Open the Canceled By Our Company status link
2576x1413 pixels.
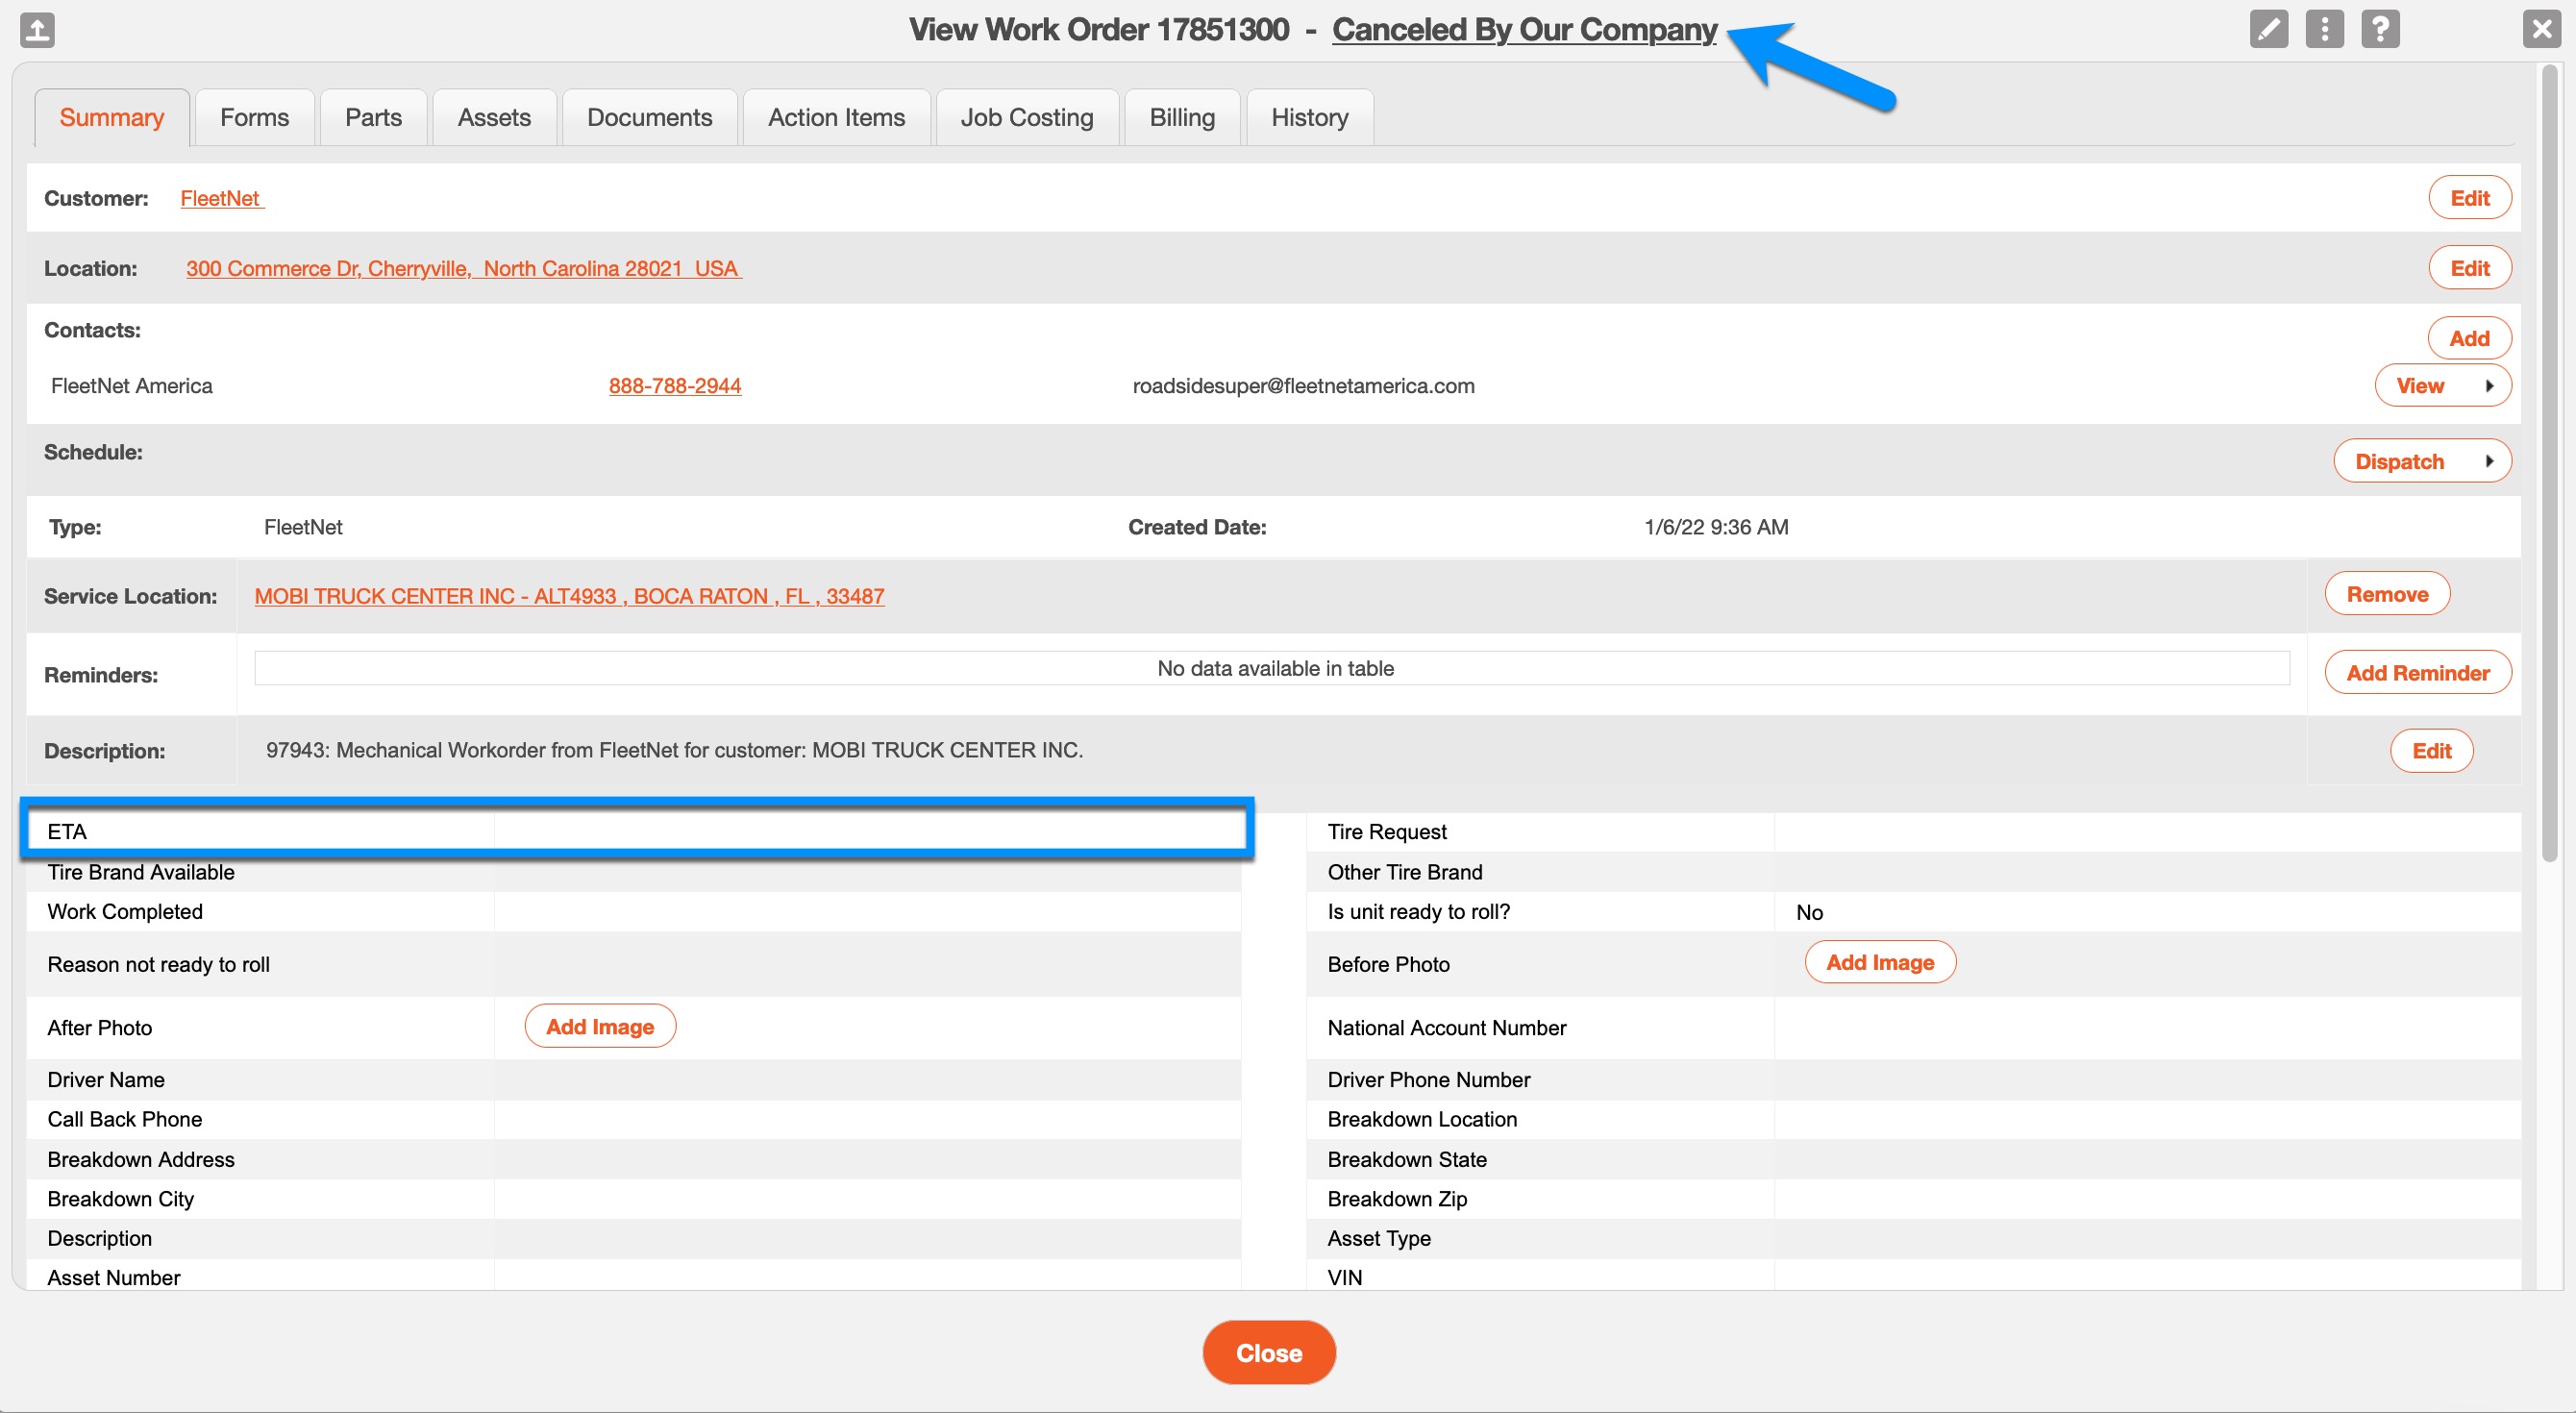(1524, 30)
